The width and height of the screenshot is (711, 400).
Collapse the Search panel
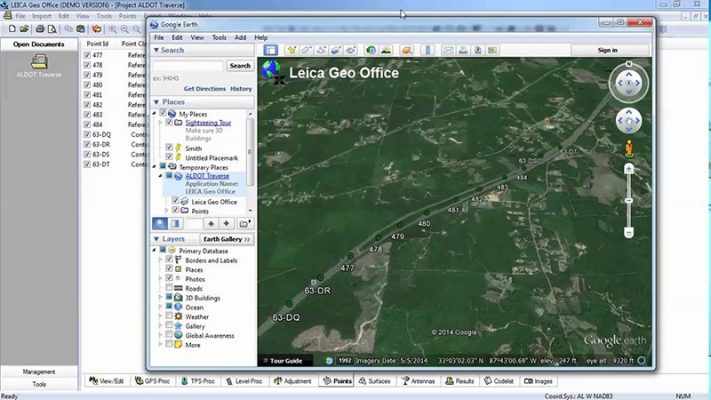pyautogui.click(x=156, y=50)
